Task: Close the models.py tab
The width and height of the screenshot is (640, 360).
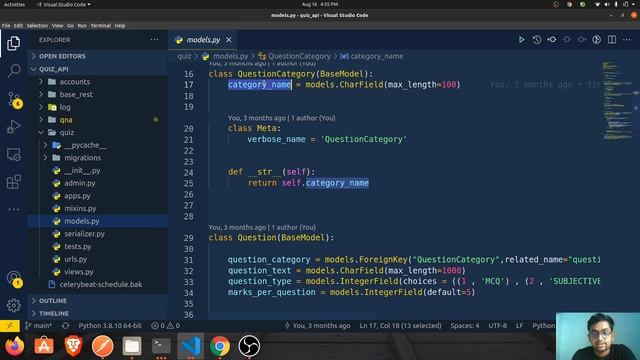Action: tap(229, 40)
